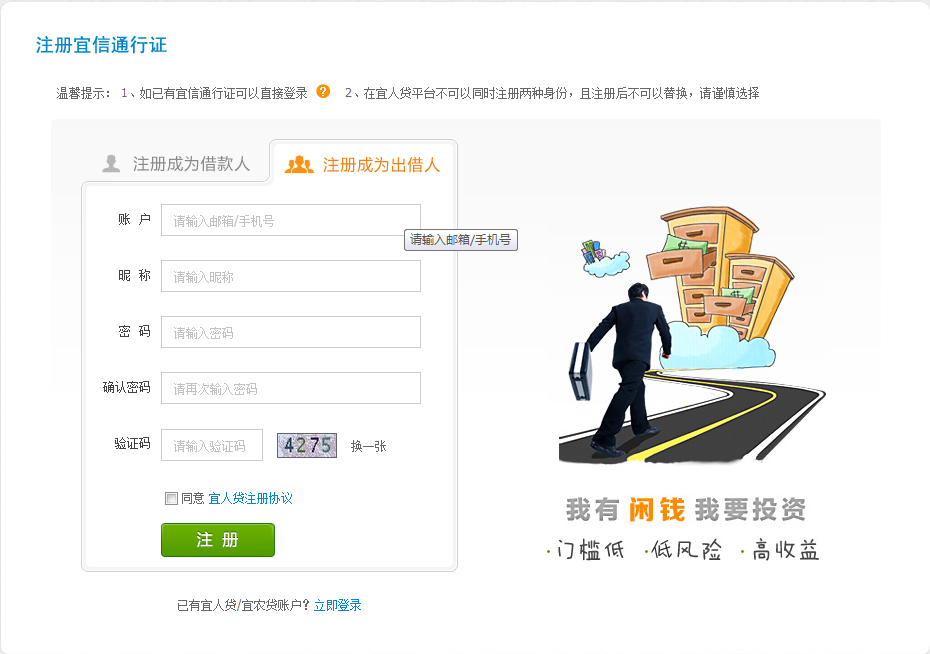This screenshot has height=654, width=930.
Task: Open the 宜人贷注册协议 link
Action: point(250,498)
